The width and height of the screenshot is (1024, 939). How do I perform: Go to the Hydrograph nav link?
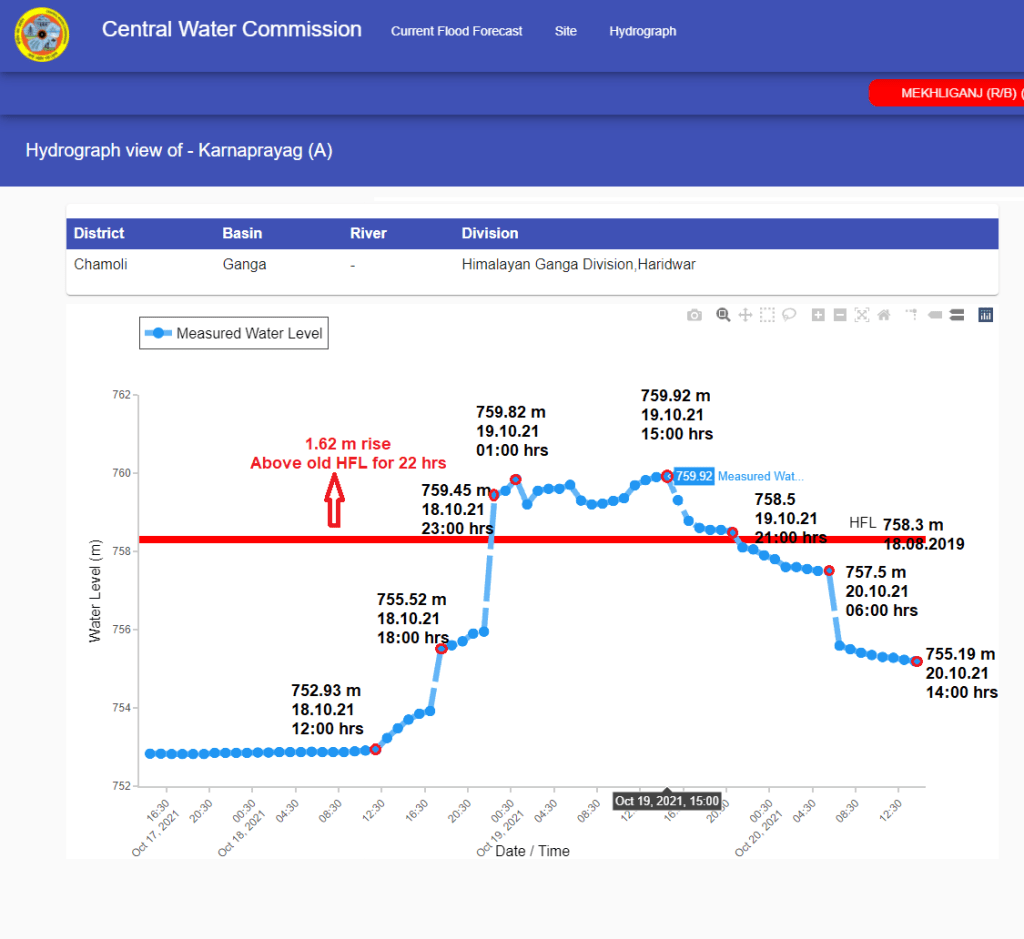pyautogui.click(x=643, y=31)
